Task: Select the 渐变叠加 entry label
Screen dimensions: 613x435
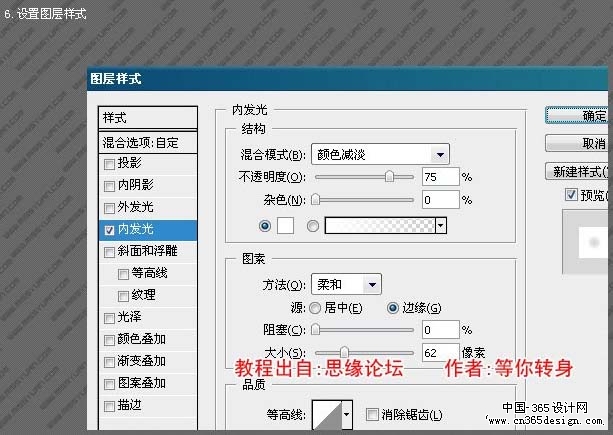Action: pos(142,361)
